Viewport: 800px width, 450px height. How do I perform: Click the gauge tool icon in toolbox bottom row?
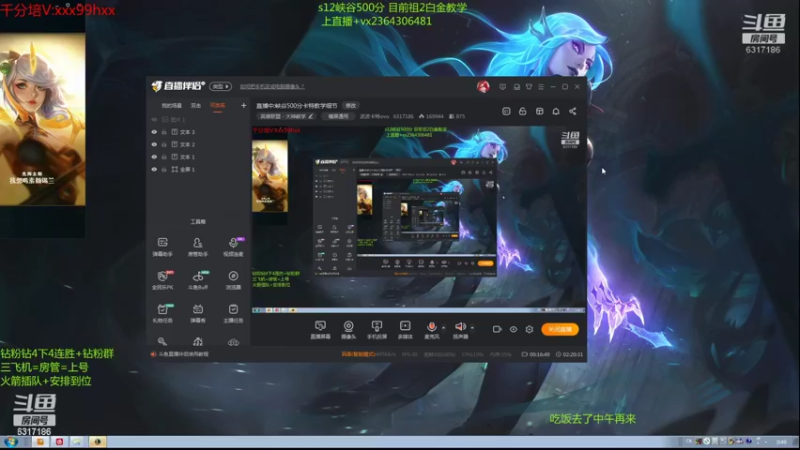[197, 341]
